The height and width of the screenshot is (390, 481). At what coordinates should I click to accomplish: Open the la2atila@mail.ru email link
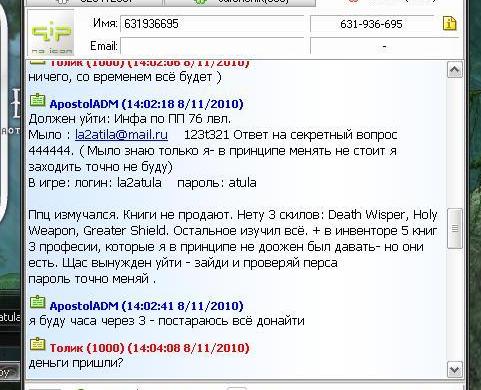pos(121,135)
